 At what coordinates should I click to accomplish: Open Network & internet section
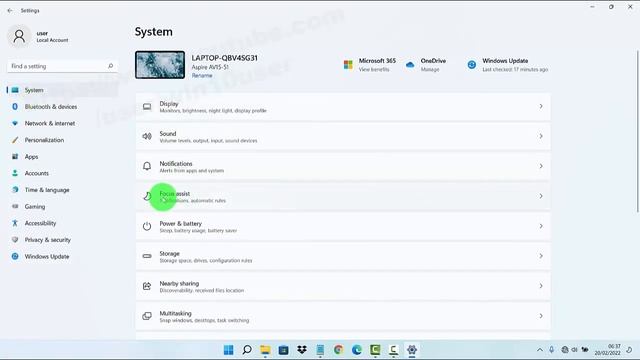(x=62, y=123)
